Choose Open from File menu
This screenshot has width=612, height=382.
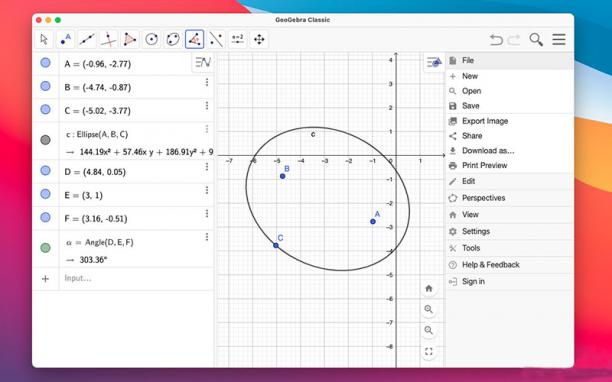[510, 91]
